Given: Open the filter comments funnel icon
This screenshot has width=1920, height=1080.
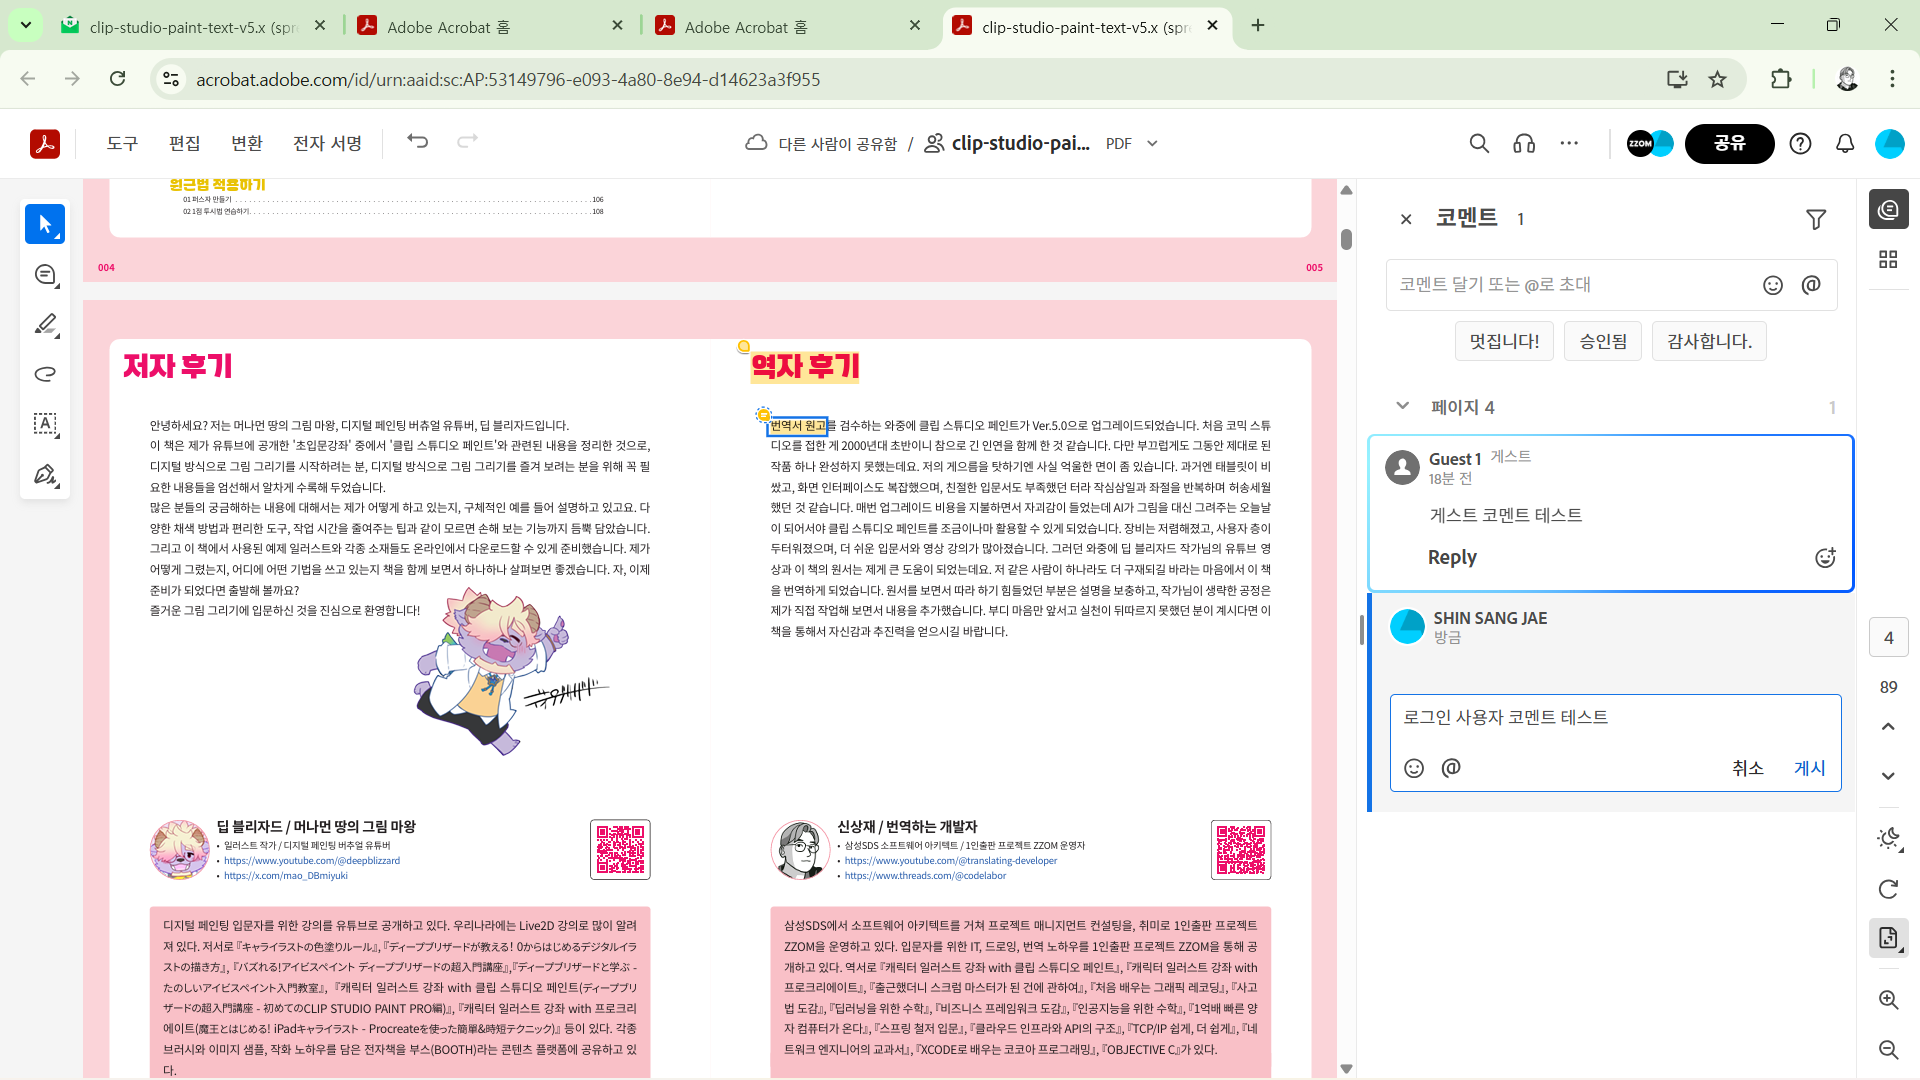Looking at the screenshot, I should point(1816,219).
